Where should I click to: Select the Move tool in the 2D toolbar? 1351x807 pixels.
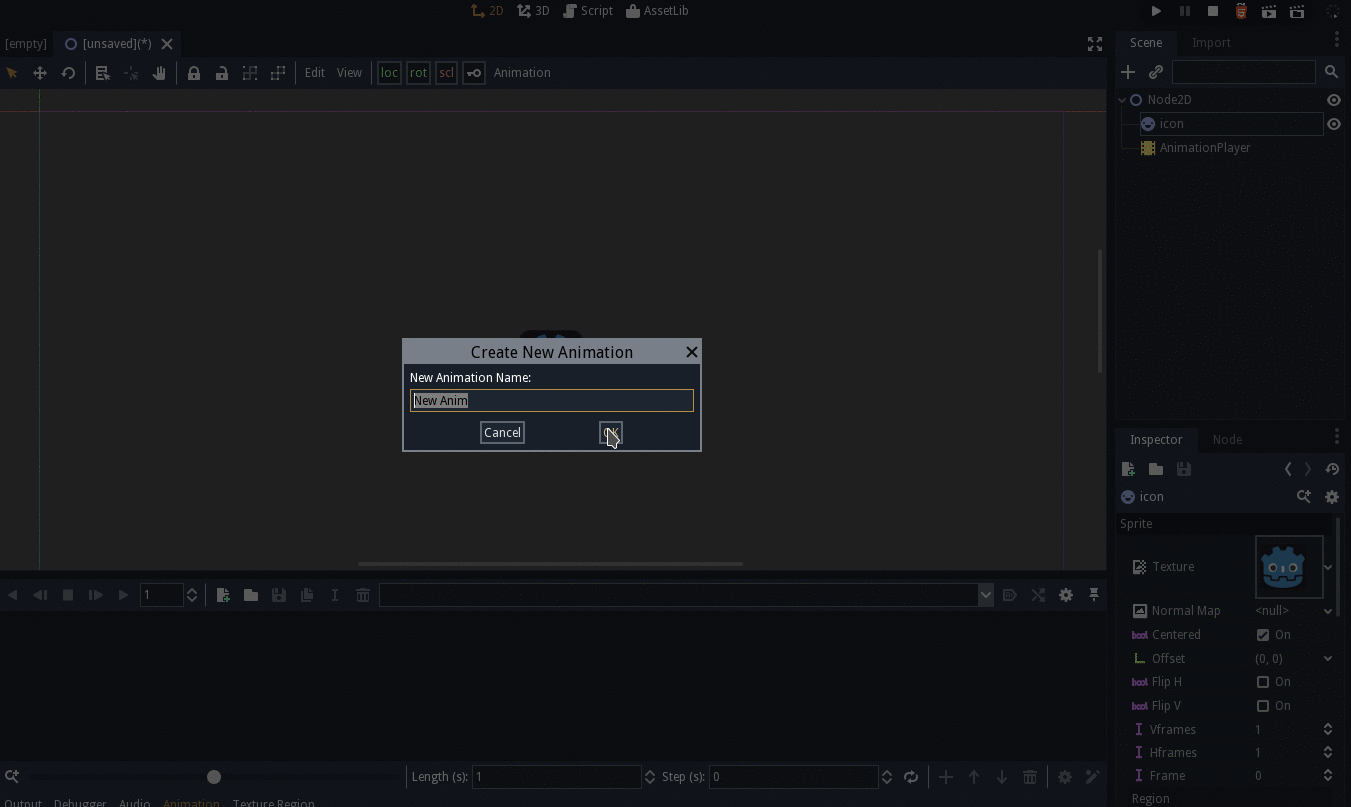[40, 72]
